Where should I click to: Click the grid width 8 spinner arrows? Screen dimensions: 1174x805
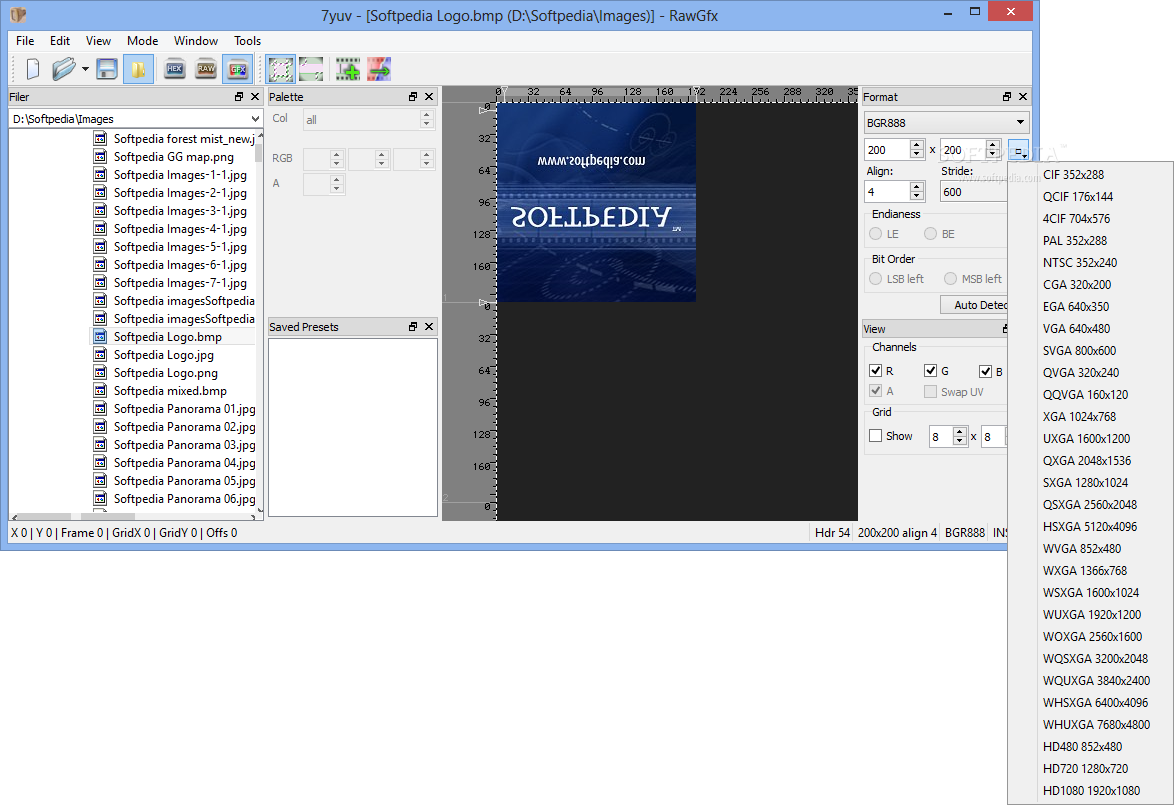(960, 436)
